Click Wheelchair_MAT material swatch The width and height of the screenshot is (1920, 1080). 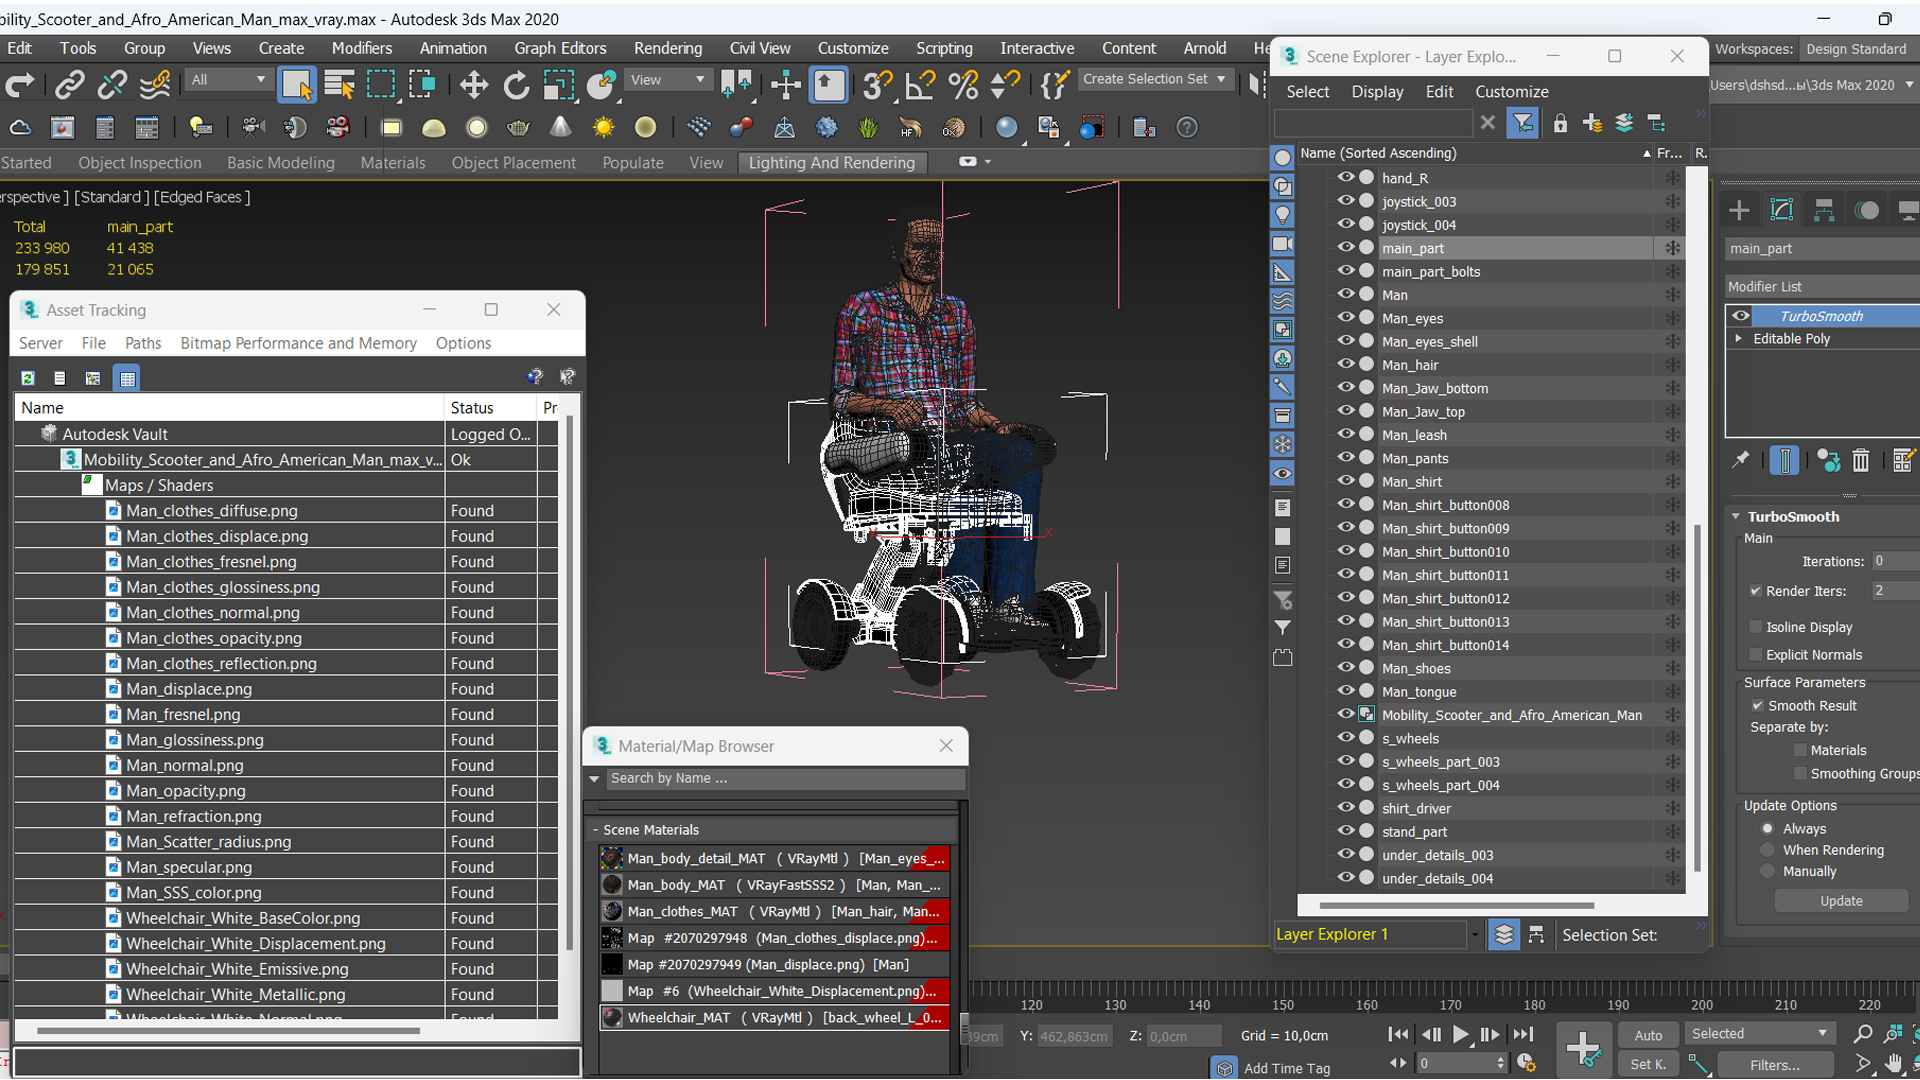tap(612, 1017)
